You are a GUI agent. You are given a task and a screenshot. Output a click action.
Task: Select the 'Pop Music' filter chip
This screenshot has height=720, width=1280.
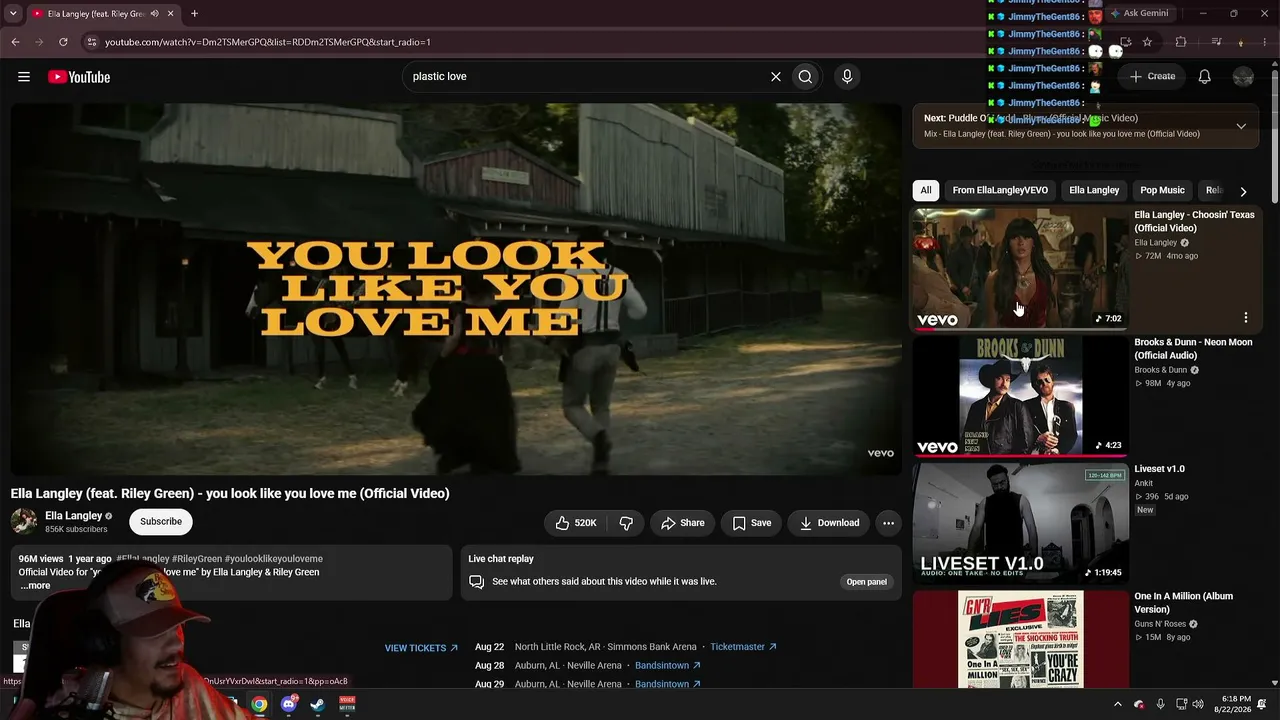(x=1162, y=190)
